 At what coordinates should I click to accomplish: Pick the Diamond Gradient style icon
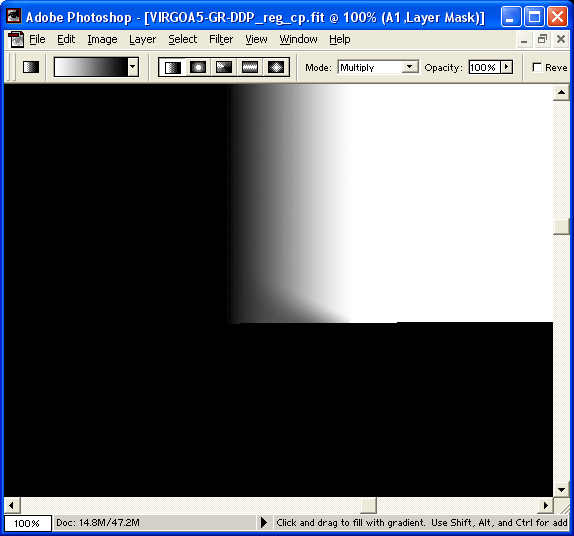276,67
